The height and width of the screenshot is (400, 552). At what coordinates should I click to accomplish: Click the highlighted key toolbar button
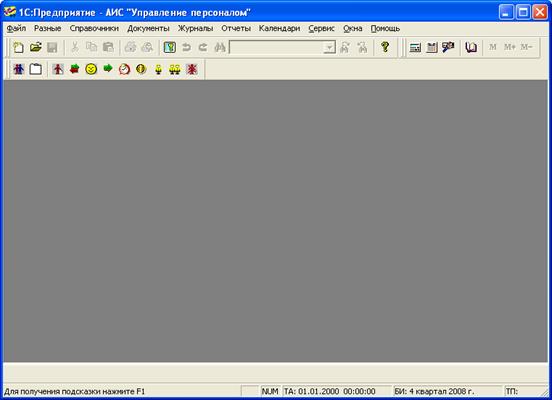coord(170,48)
